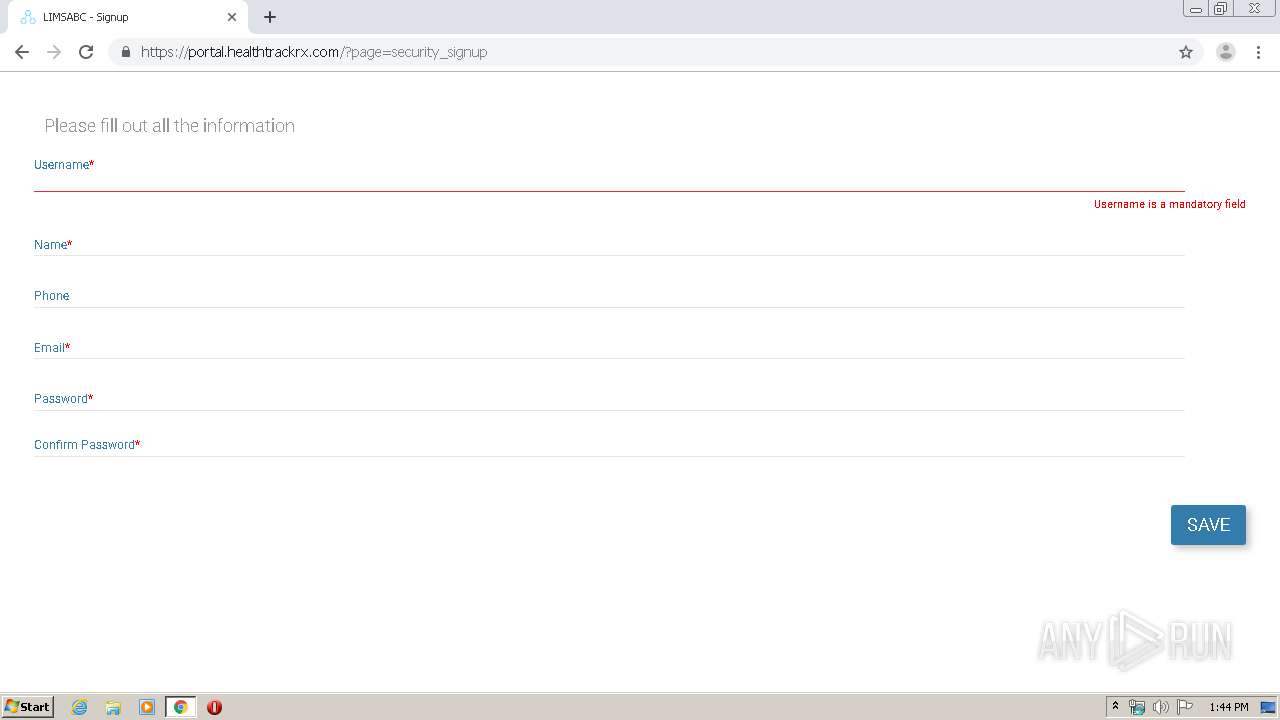The height and width of the screenshot is (720, 1280).
Task: Switch to Chrome in the taskbar
Action: pos(180,707)
